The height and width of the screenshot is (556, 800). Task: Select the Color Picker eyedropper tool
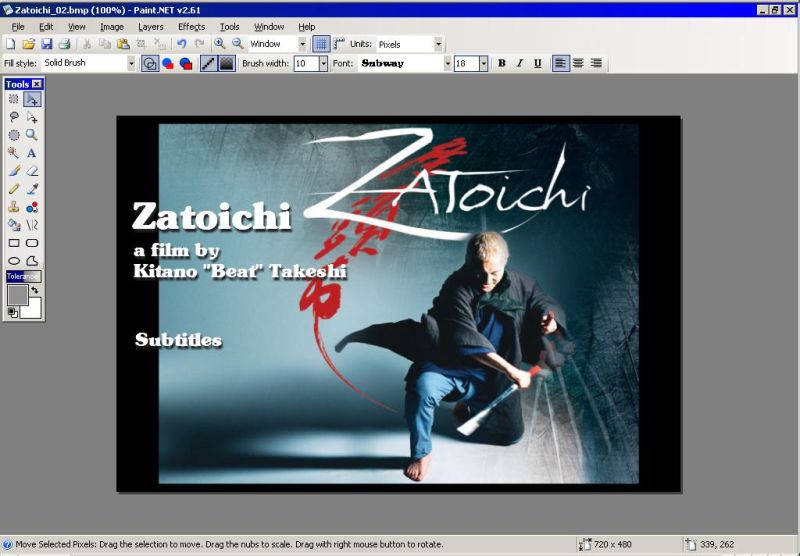click(x=32, y=189)
